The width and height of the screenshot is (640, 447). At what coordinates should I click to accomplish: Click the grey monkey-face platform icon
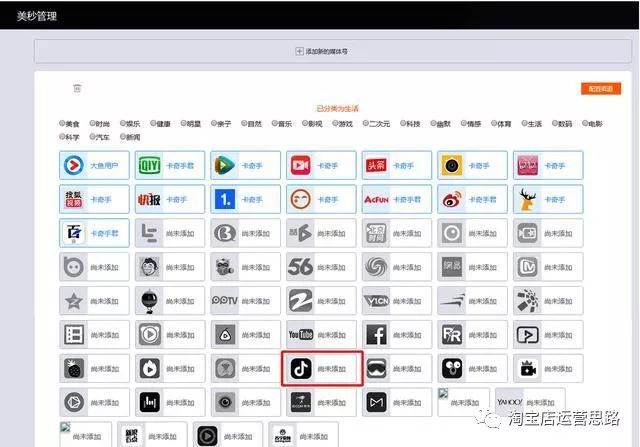[149, 267]
